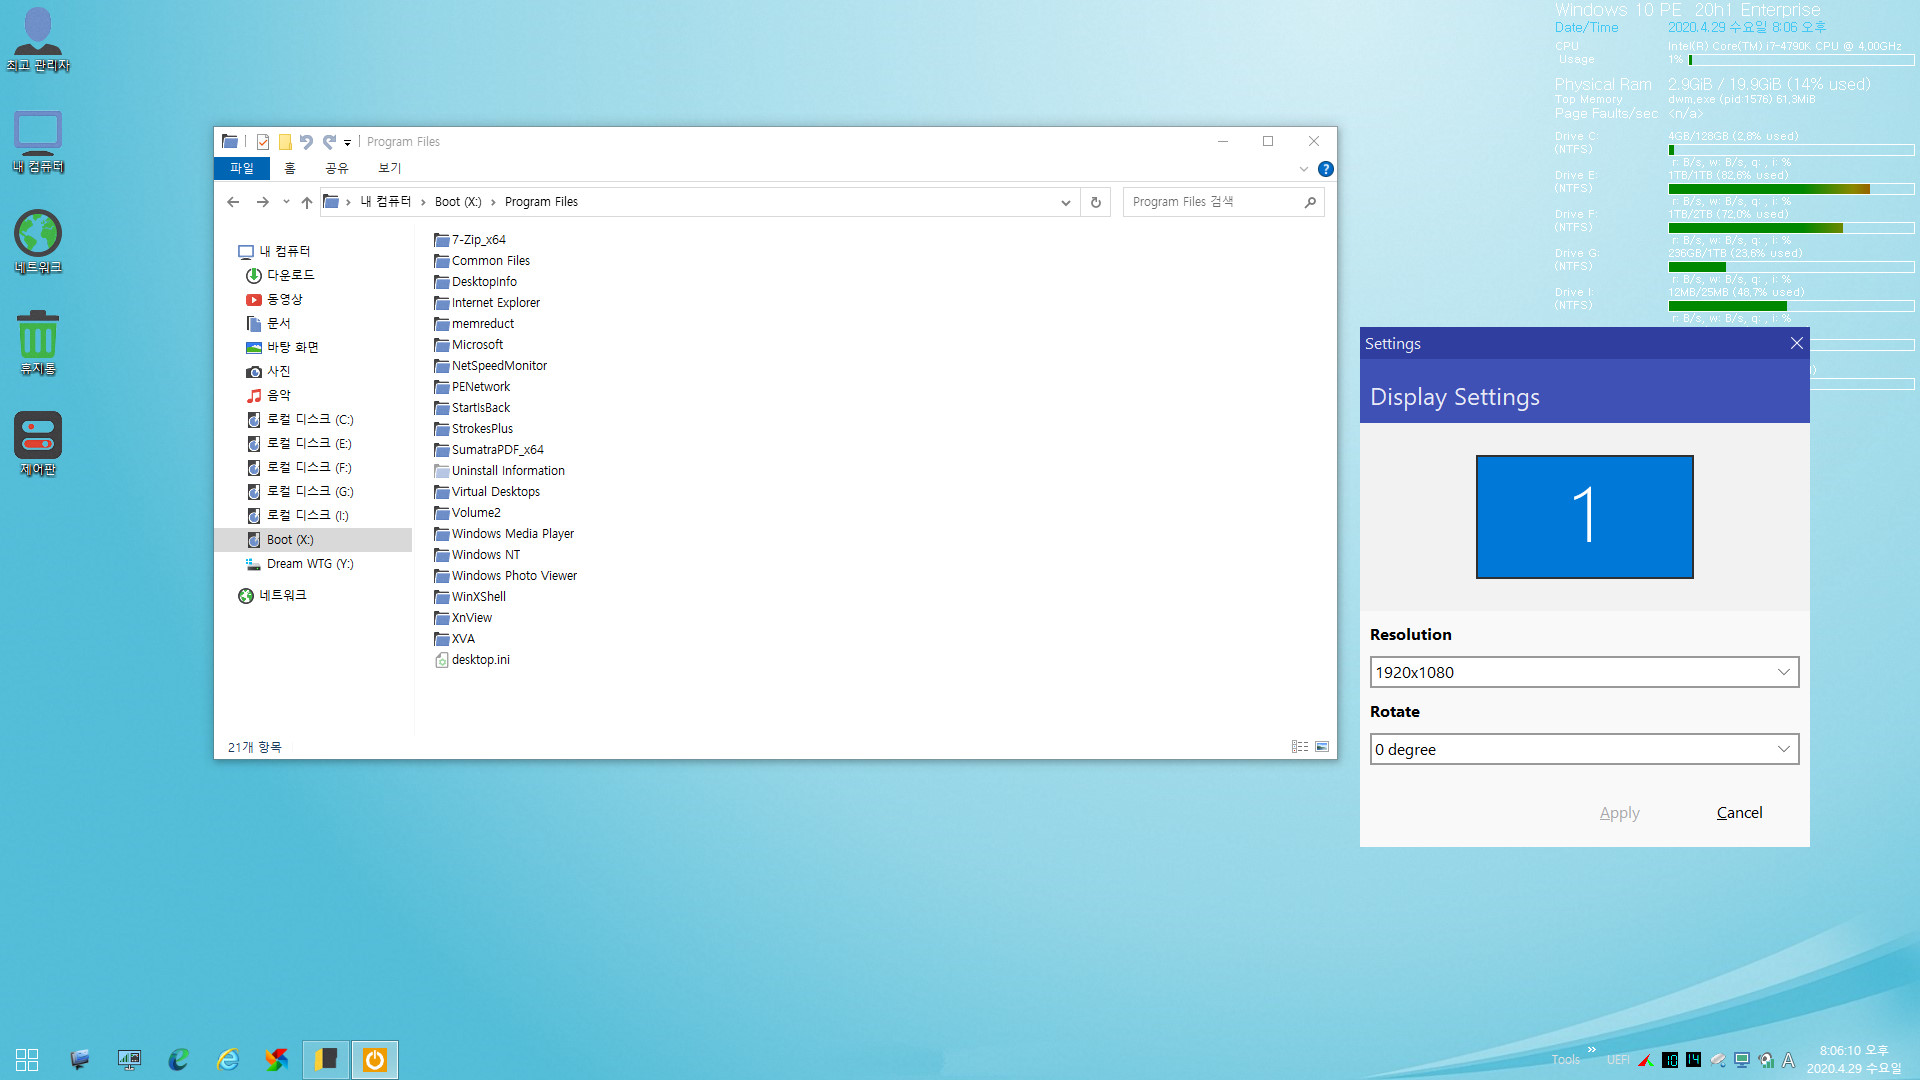Click the network monitor taskbar icon
The height and width of the screenshot is (1080, 1920).
[129, 1059]
